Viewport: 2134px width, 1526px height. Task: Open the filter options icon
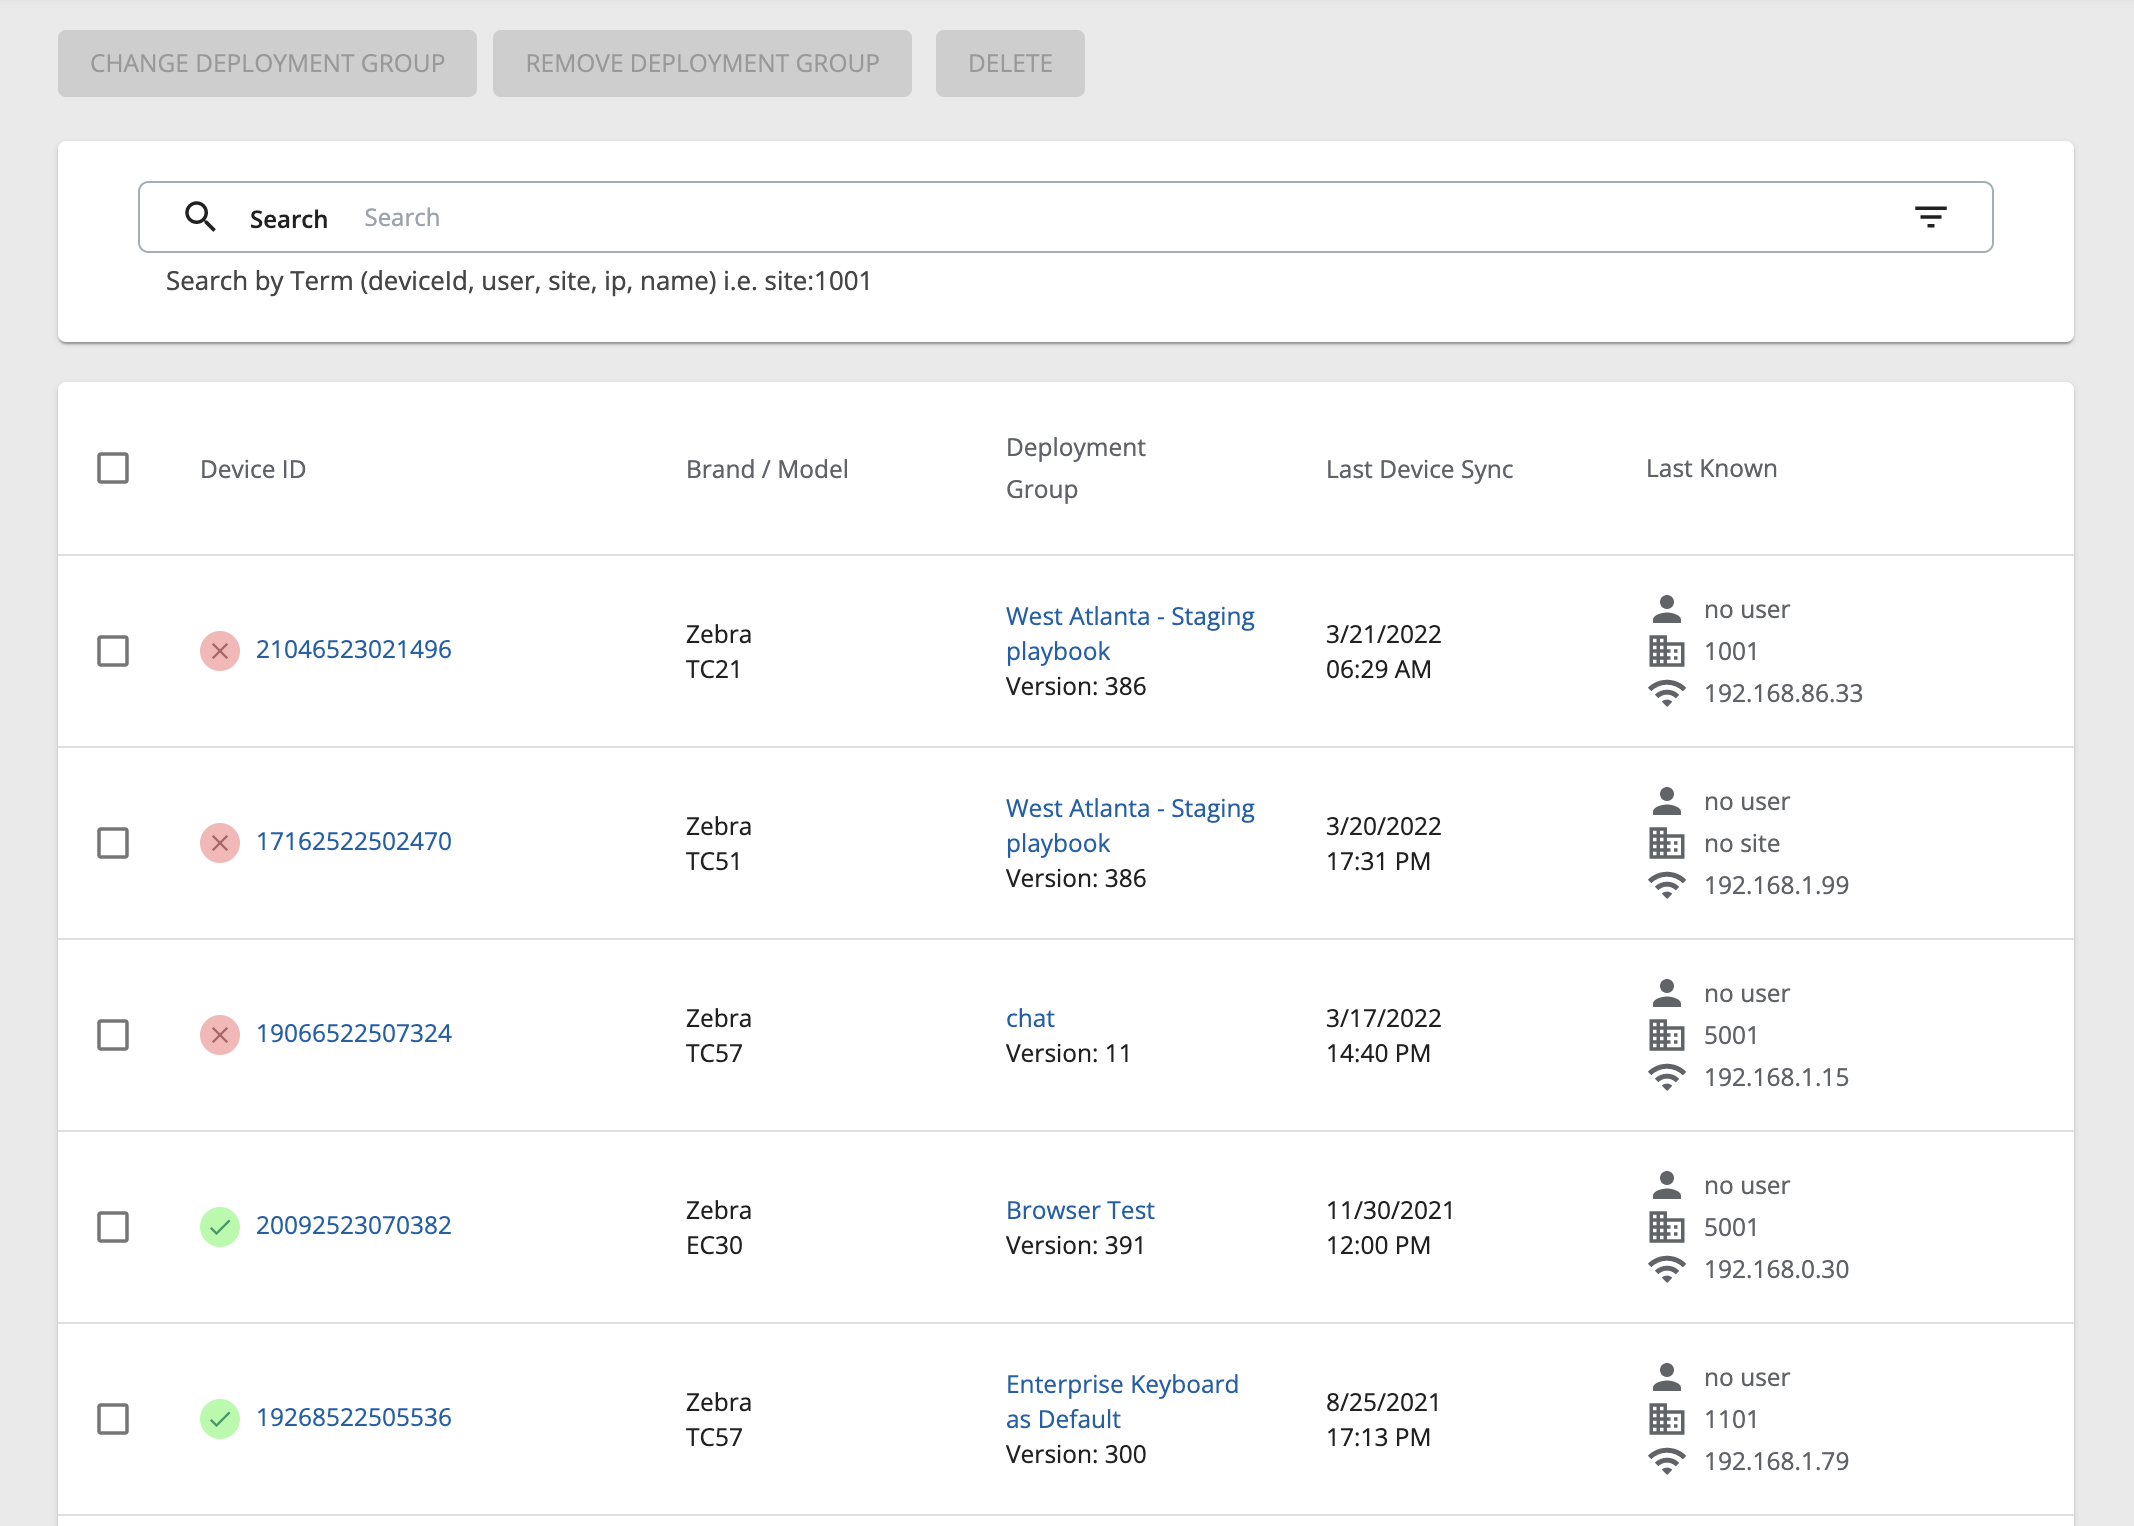coord(1930,216)
